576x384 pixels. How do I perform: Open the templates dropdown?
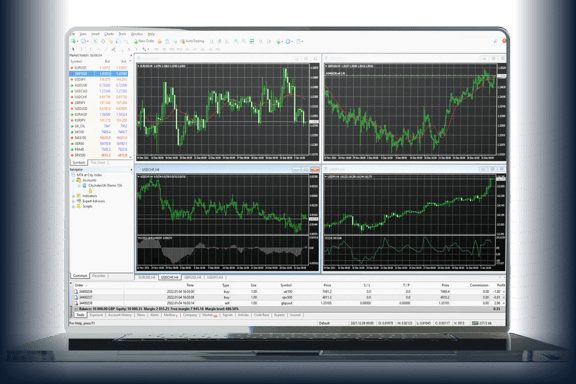click(x=299, y=41)
